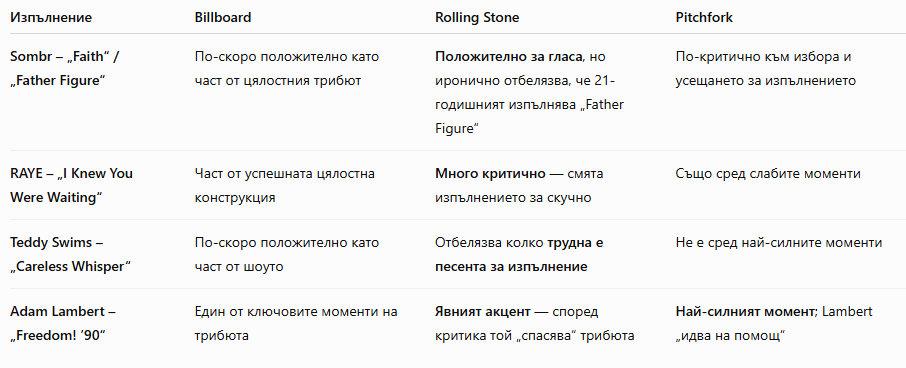Click bold text трудна е песента за изпълнение

coord(519,255)
